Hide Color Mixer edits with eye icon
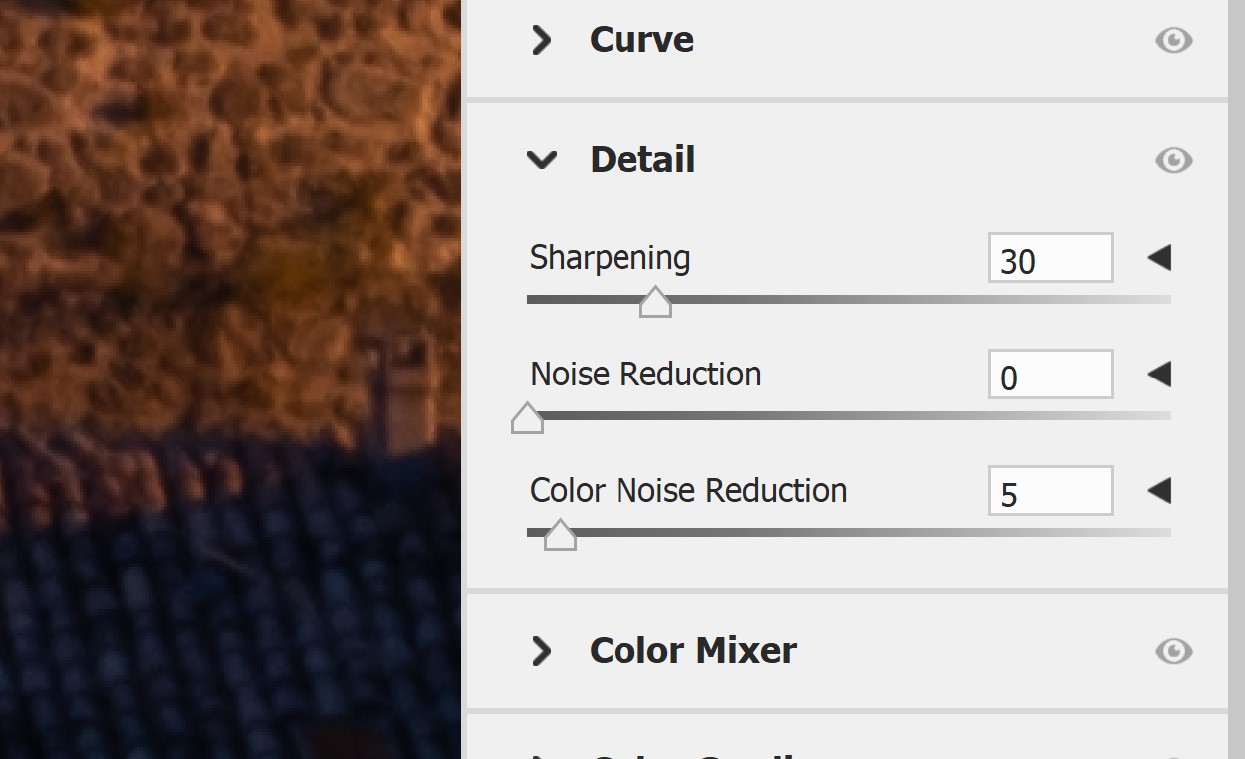Image resolution: width=1245 pixels, height=759 pixels. point(1173,651)
